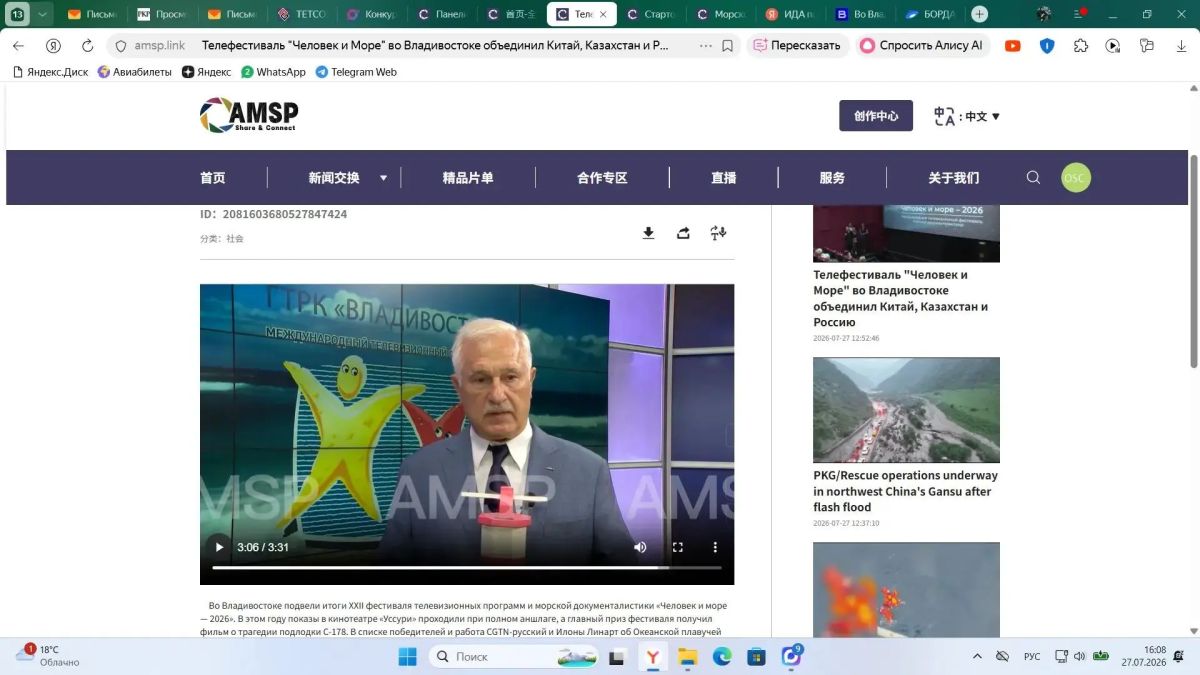Click the transfer icon next to share
This screenshot has height=675, width=1200.
(x=718, y=233)
